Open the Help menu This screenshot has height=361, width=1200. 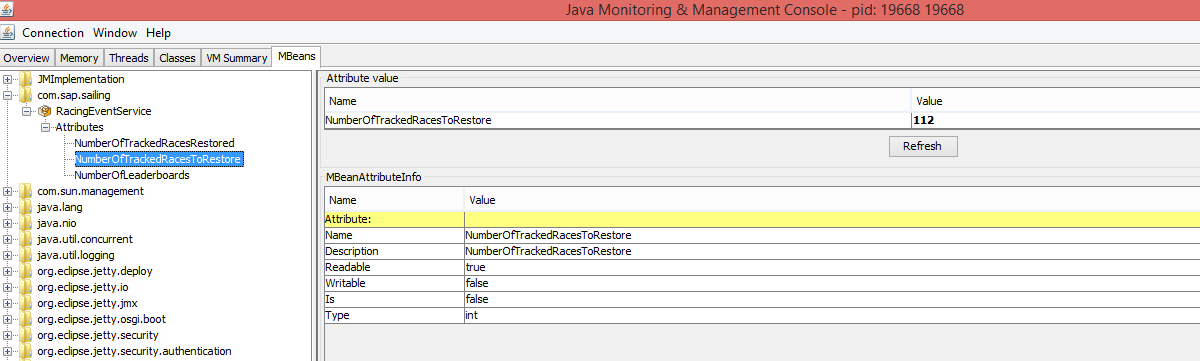click(158, 33)
